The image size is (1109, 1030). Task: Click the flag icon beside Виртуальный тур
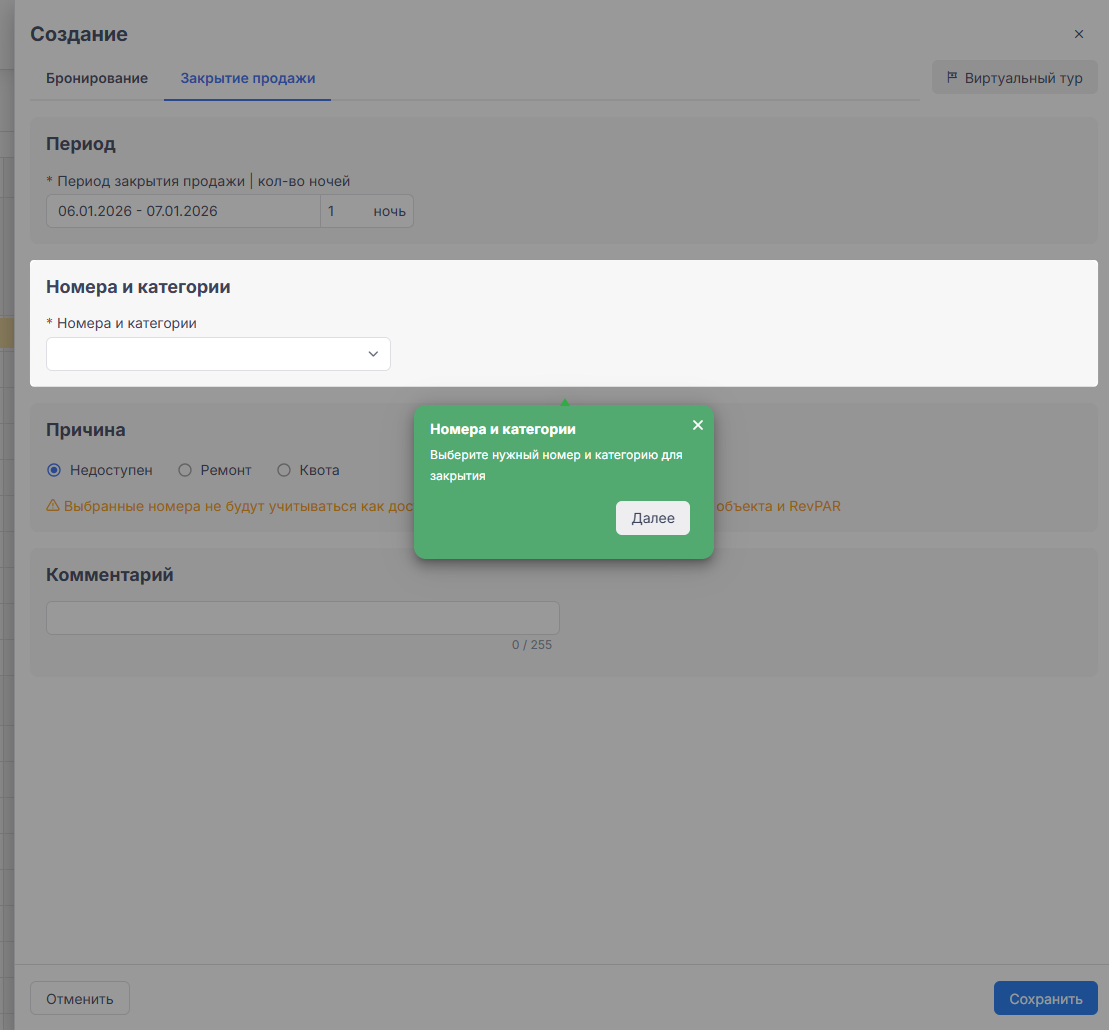[x=952, y=78]
